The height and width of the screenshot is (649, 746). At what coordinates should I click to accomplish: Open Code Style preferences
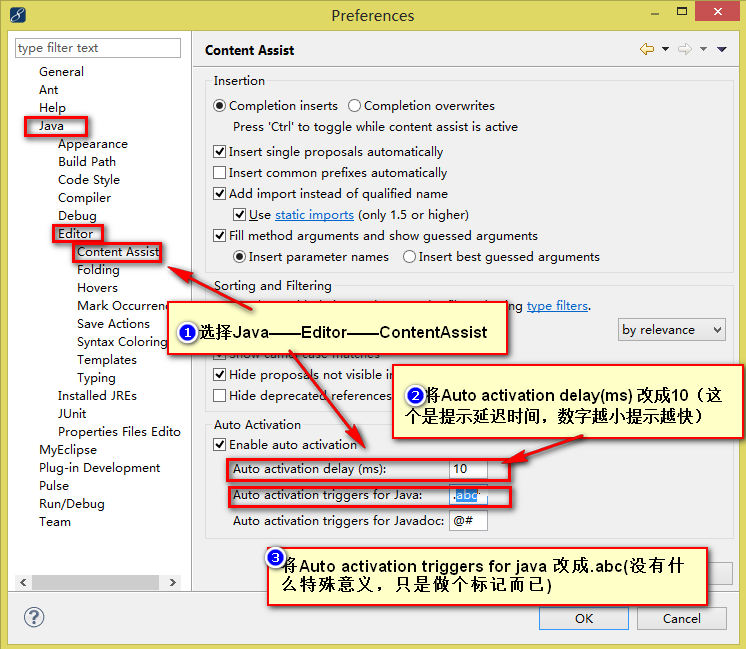tap(89, 180)
